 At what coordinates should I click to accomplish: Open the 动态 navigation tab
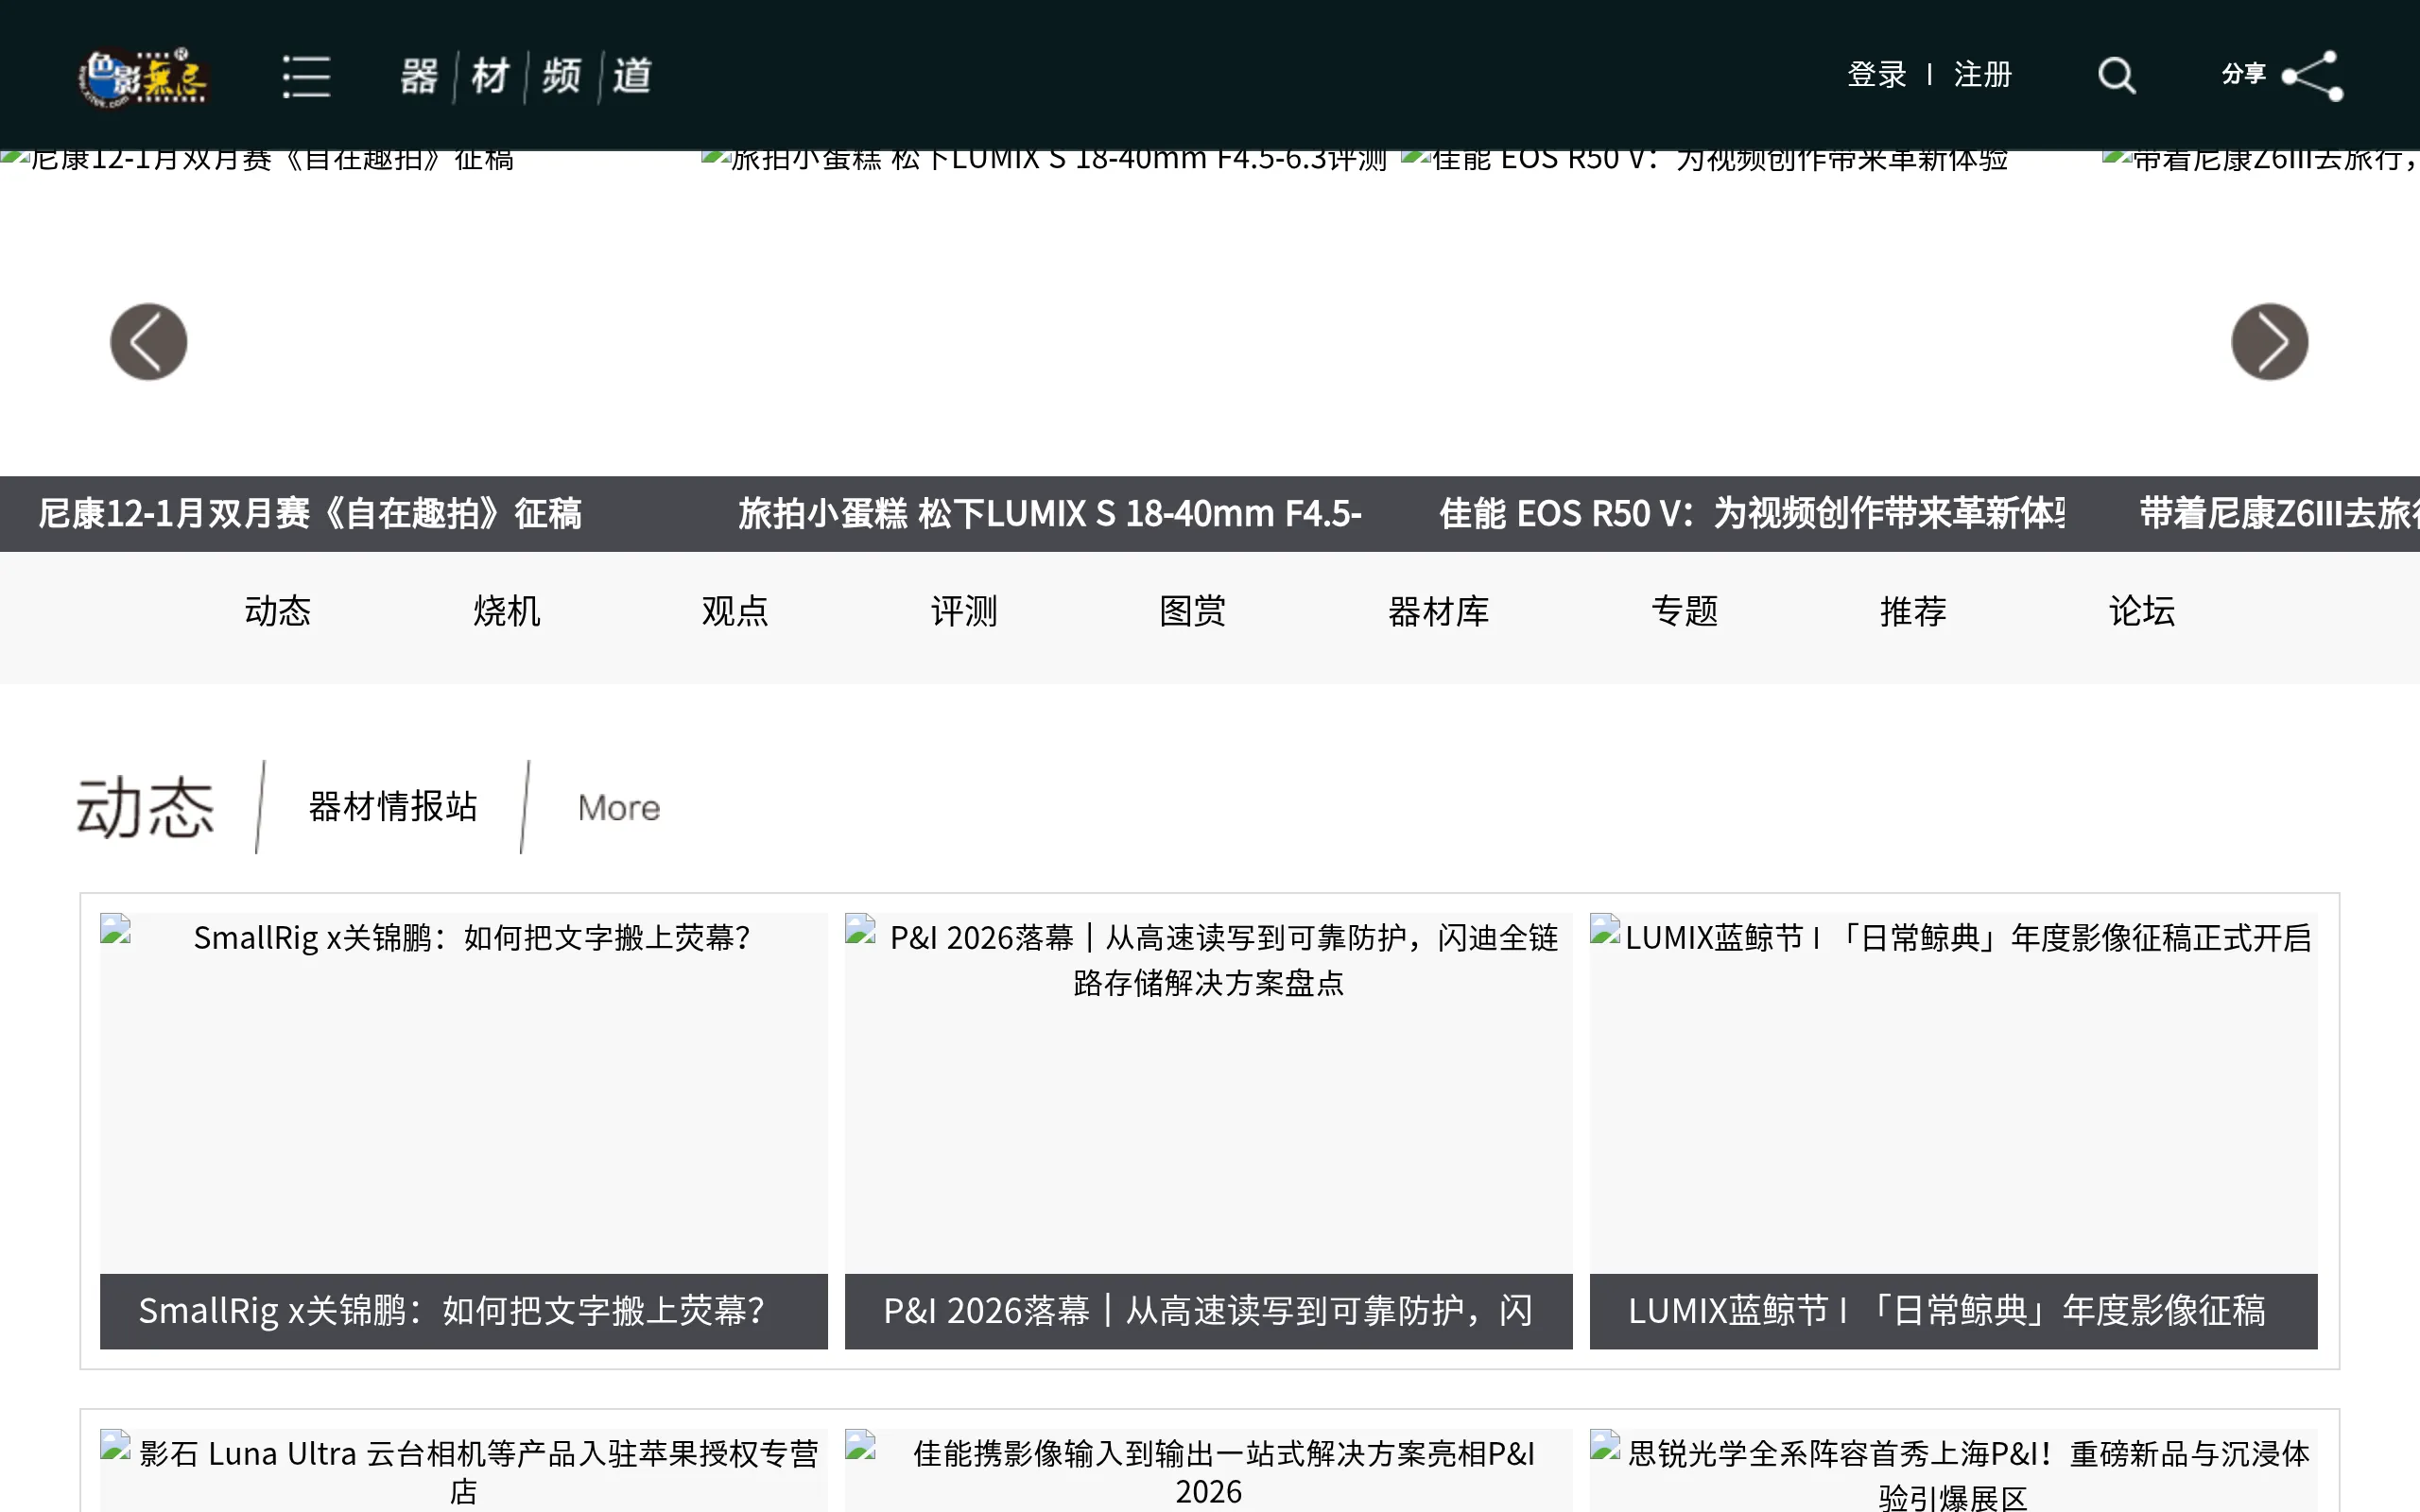point(278,611)
